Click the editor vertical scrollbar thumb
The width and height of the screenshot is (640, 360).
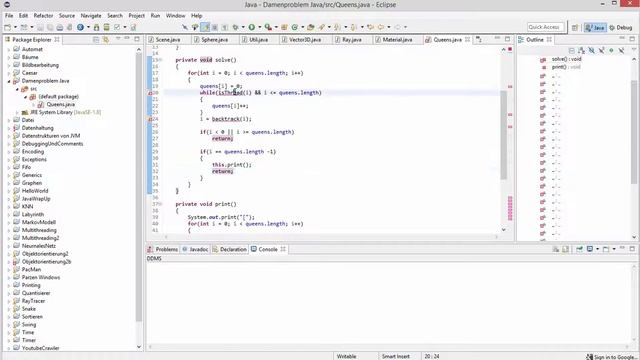click(x=503, y=135)
